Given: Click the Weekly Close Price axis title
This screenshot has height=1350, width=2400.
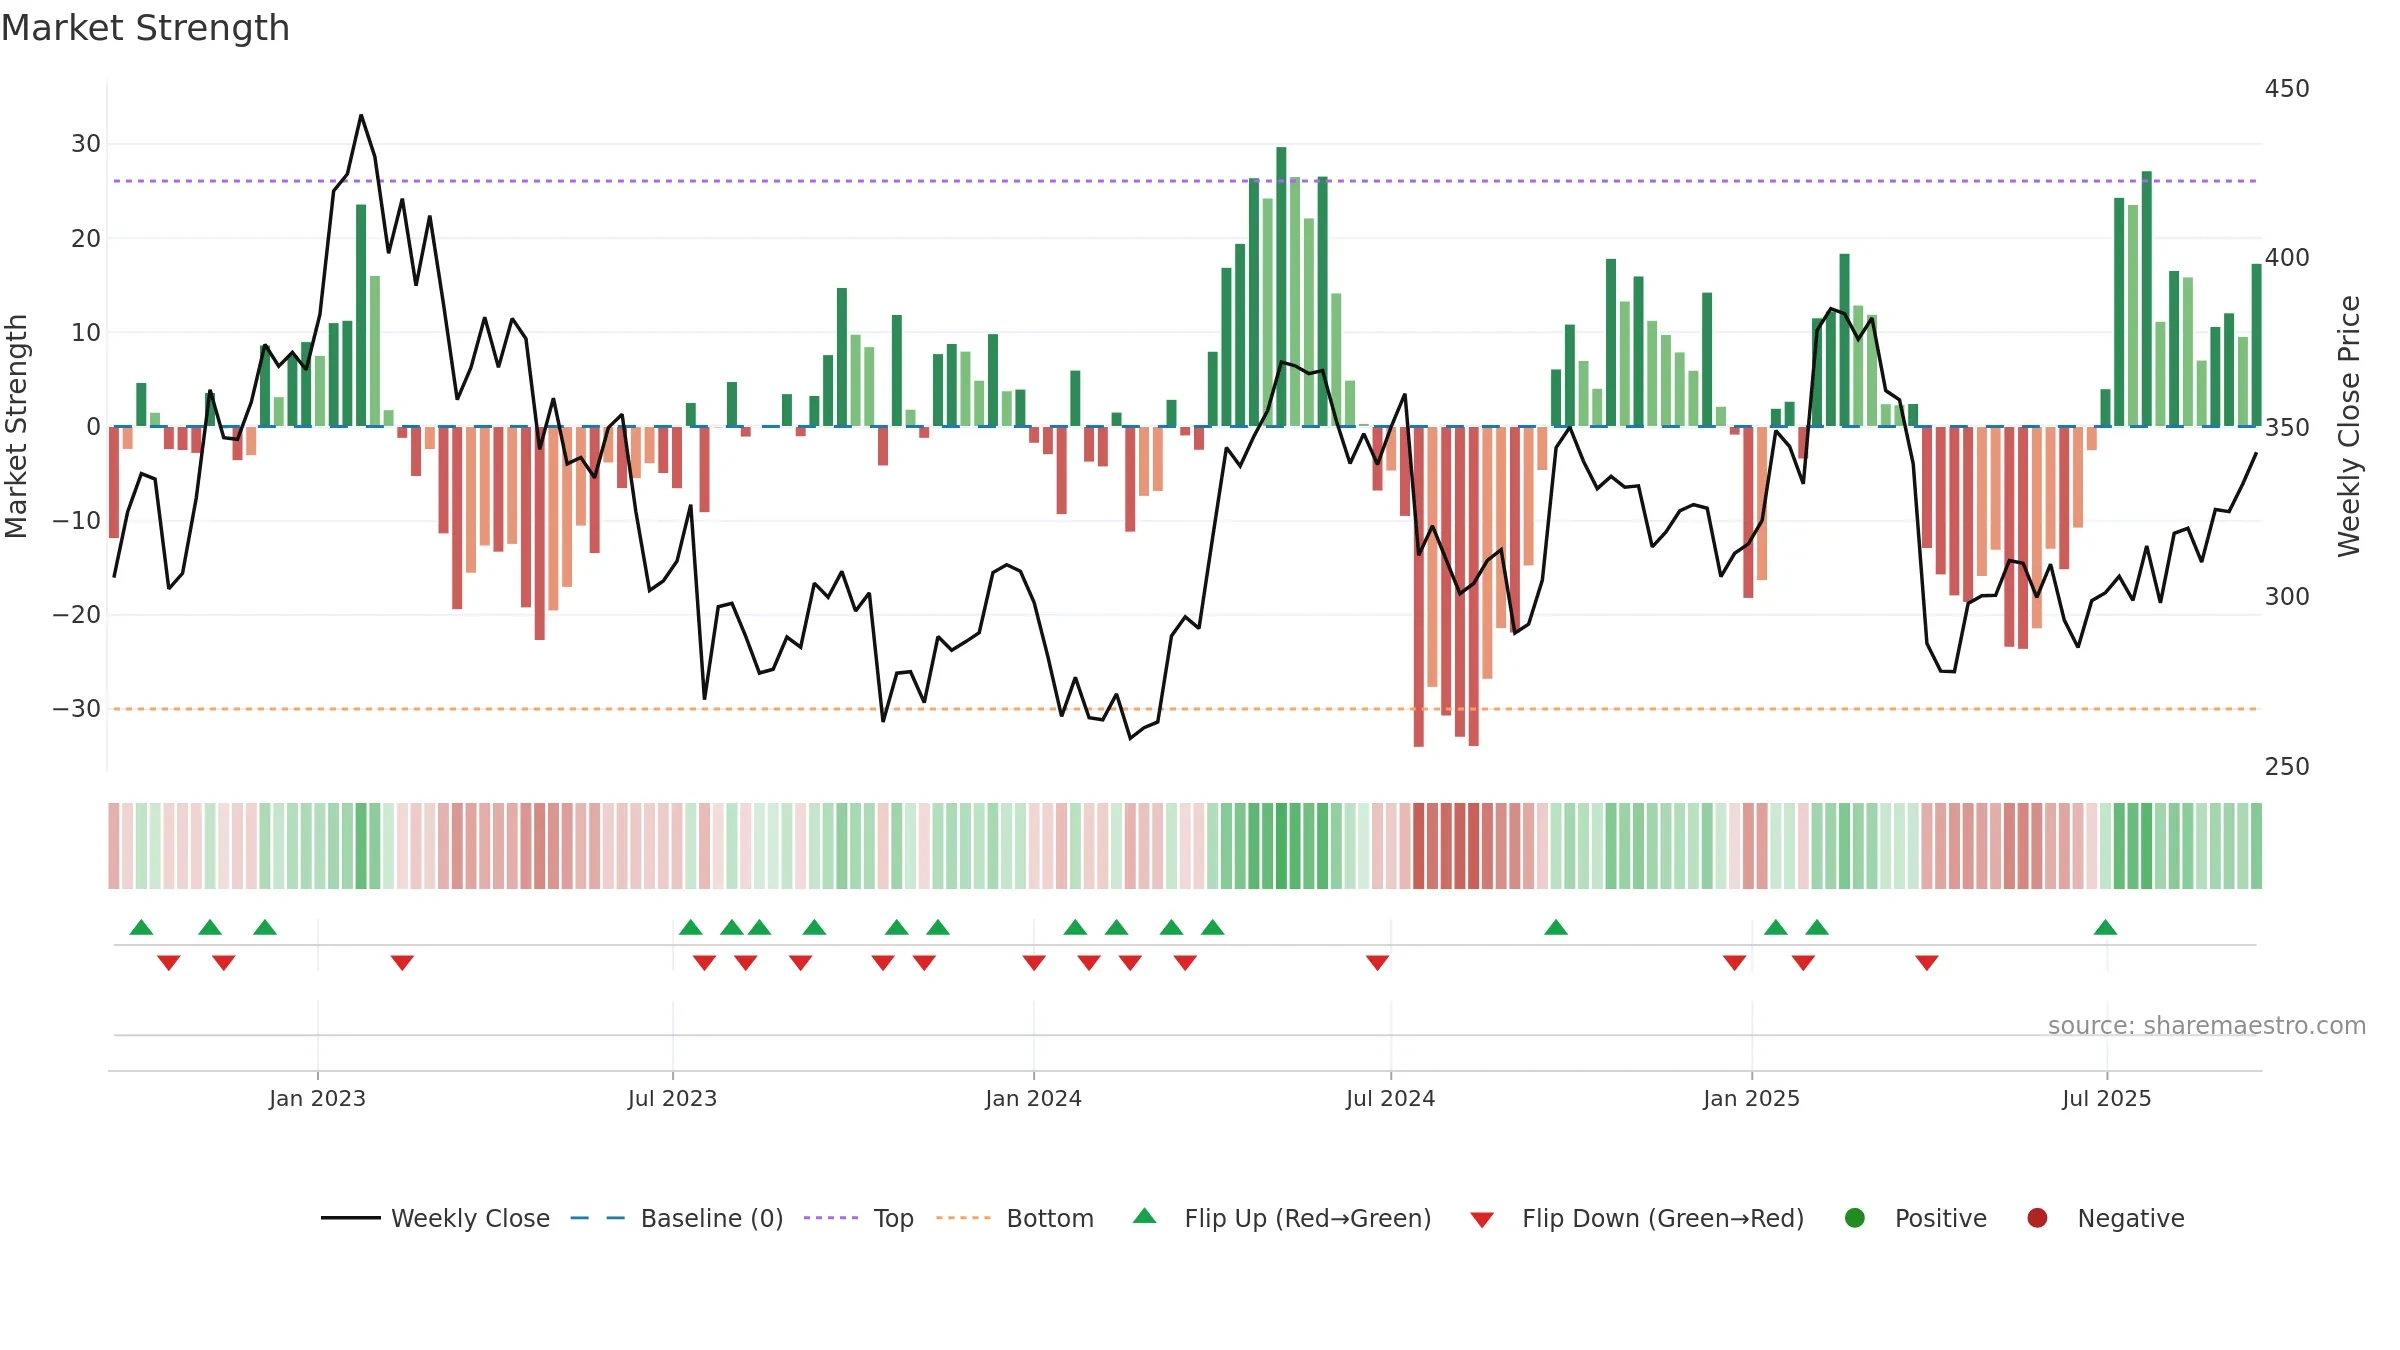Looking at the screenshot, I should (x=2349, y=426).
